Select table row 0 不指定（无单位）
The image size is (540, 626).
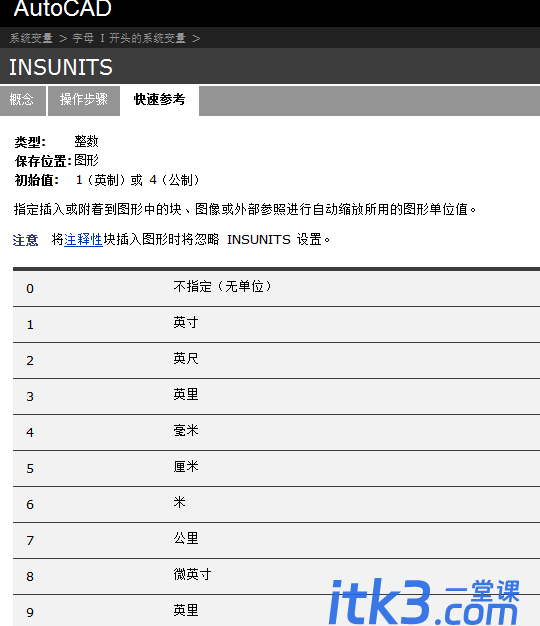coord(276,288)
